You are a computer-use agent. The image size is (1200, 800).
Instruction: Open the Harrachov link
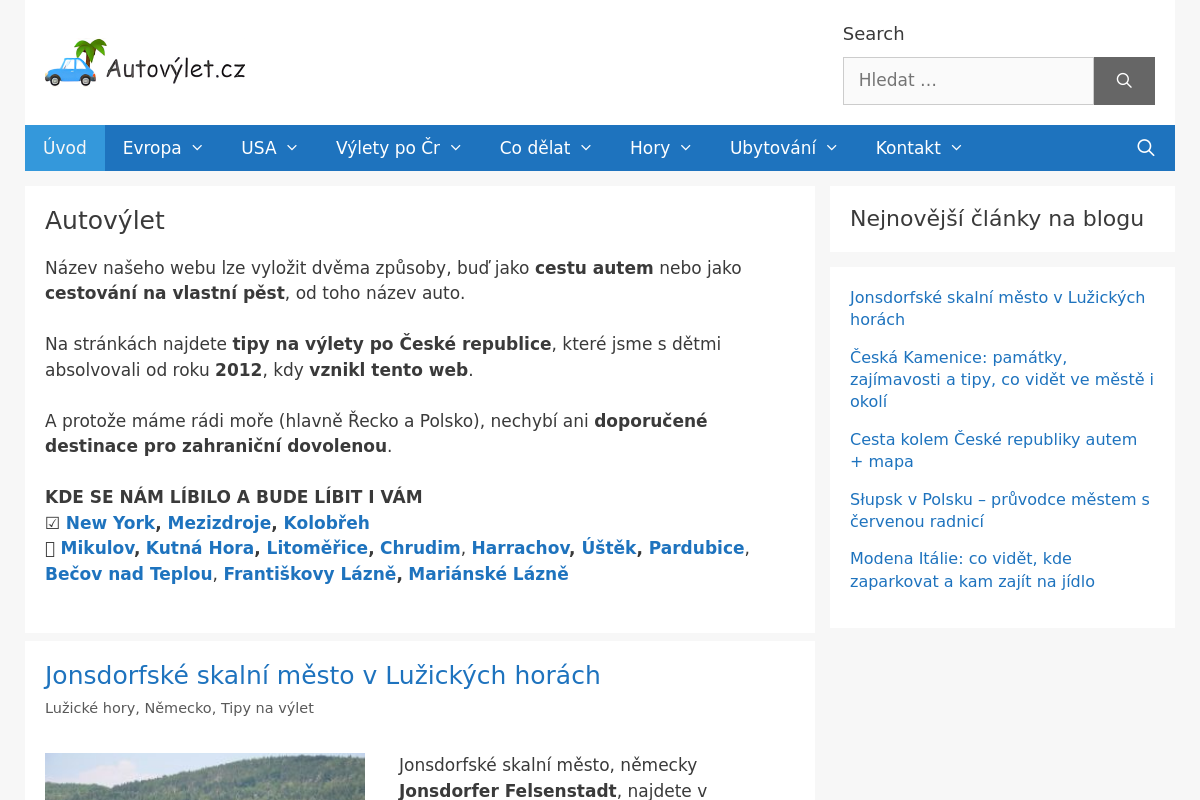[520, 548]
